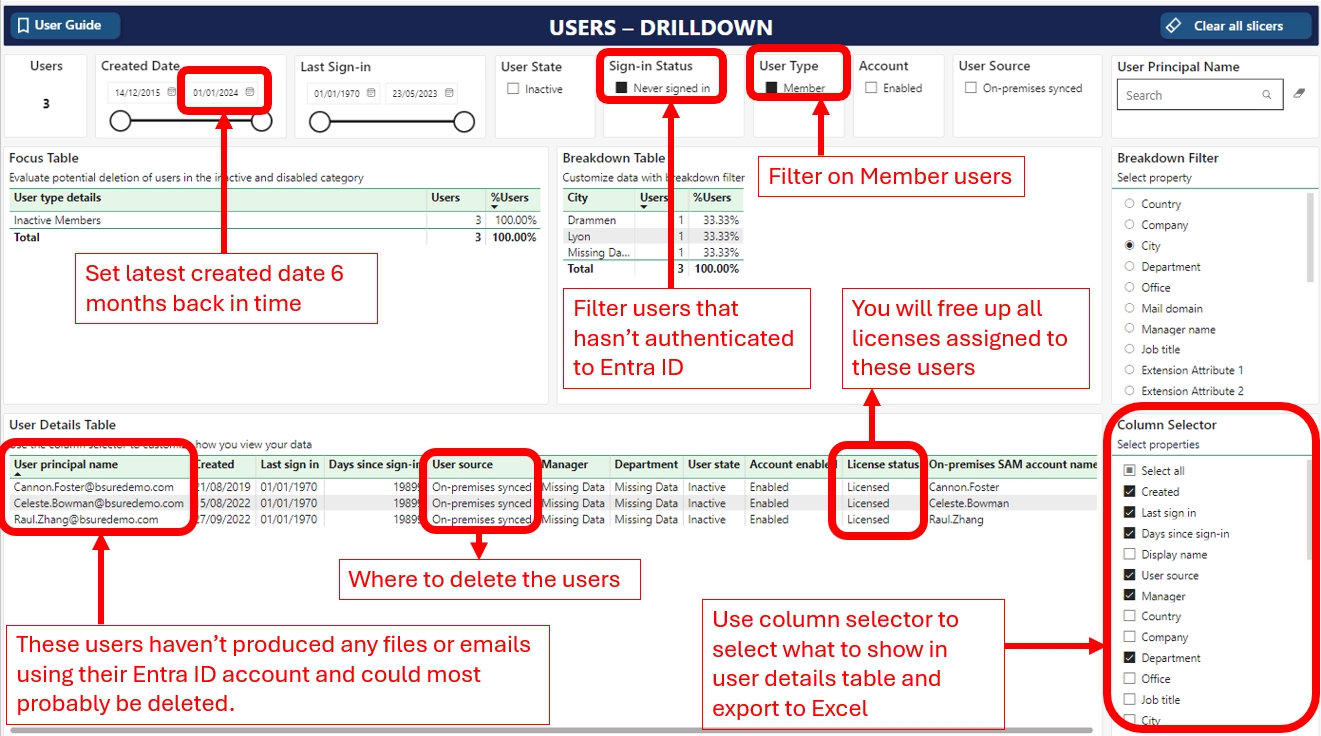This screenshot has height=736, width=1321.
Task: Click the magnifier icon in the search box
Action: [x=1267, y=95]
